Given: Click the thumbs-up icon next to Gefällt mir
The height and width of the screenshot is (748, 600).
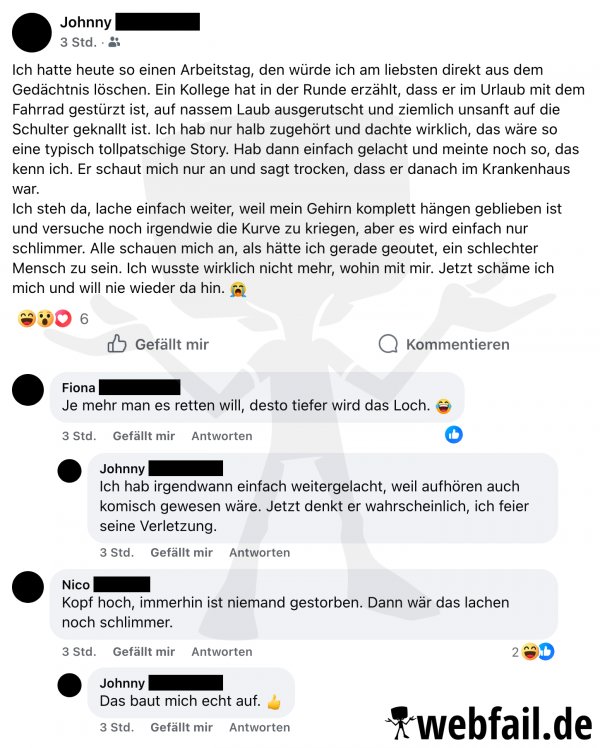Looking at the screenshot, I should (x=117, y=343).
